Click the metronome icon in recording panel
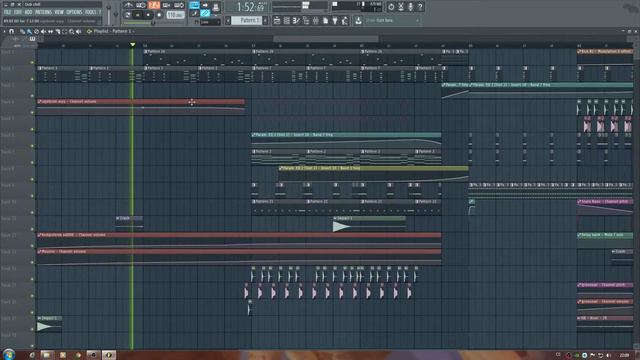 coord(128,5)
